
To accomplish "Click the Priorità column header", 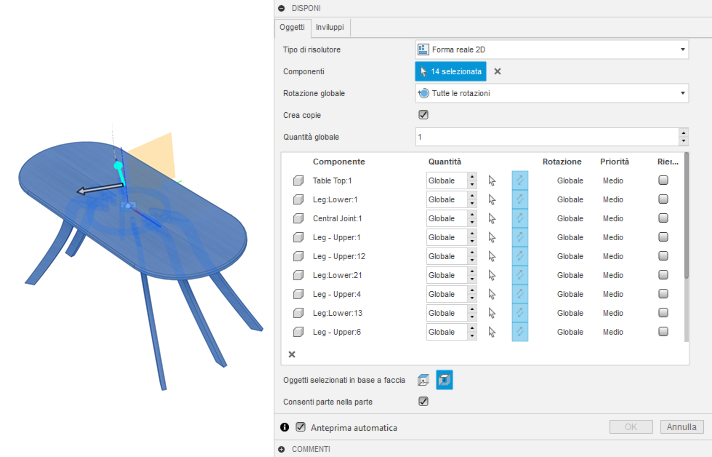I will point(614,162).
